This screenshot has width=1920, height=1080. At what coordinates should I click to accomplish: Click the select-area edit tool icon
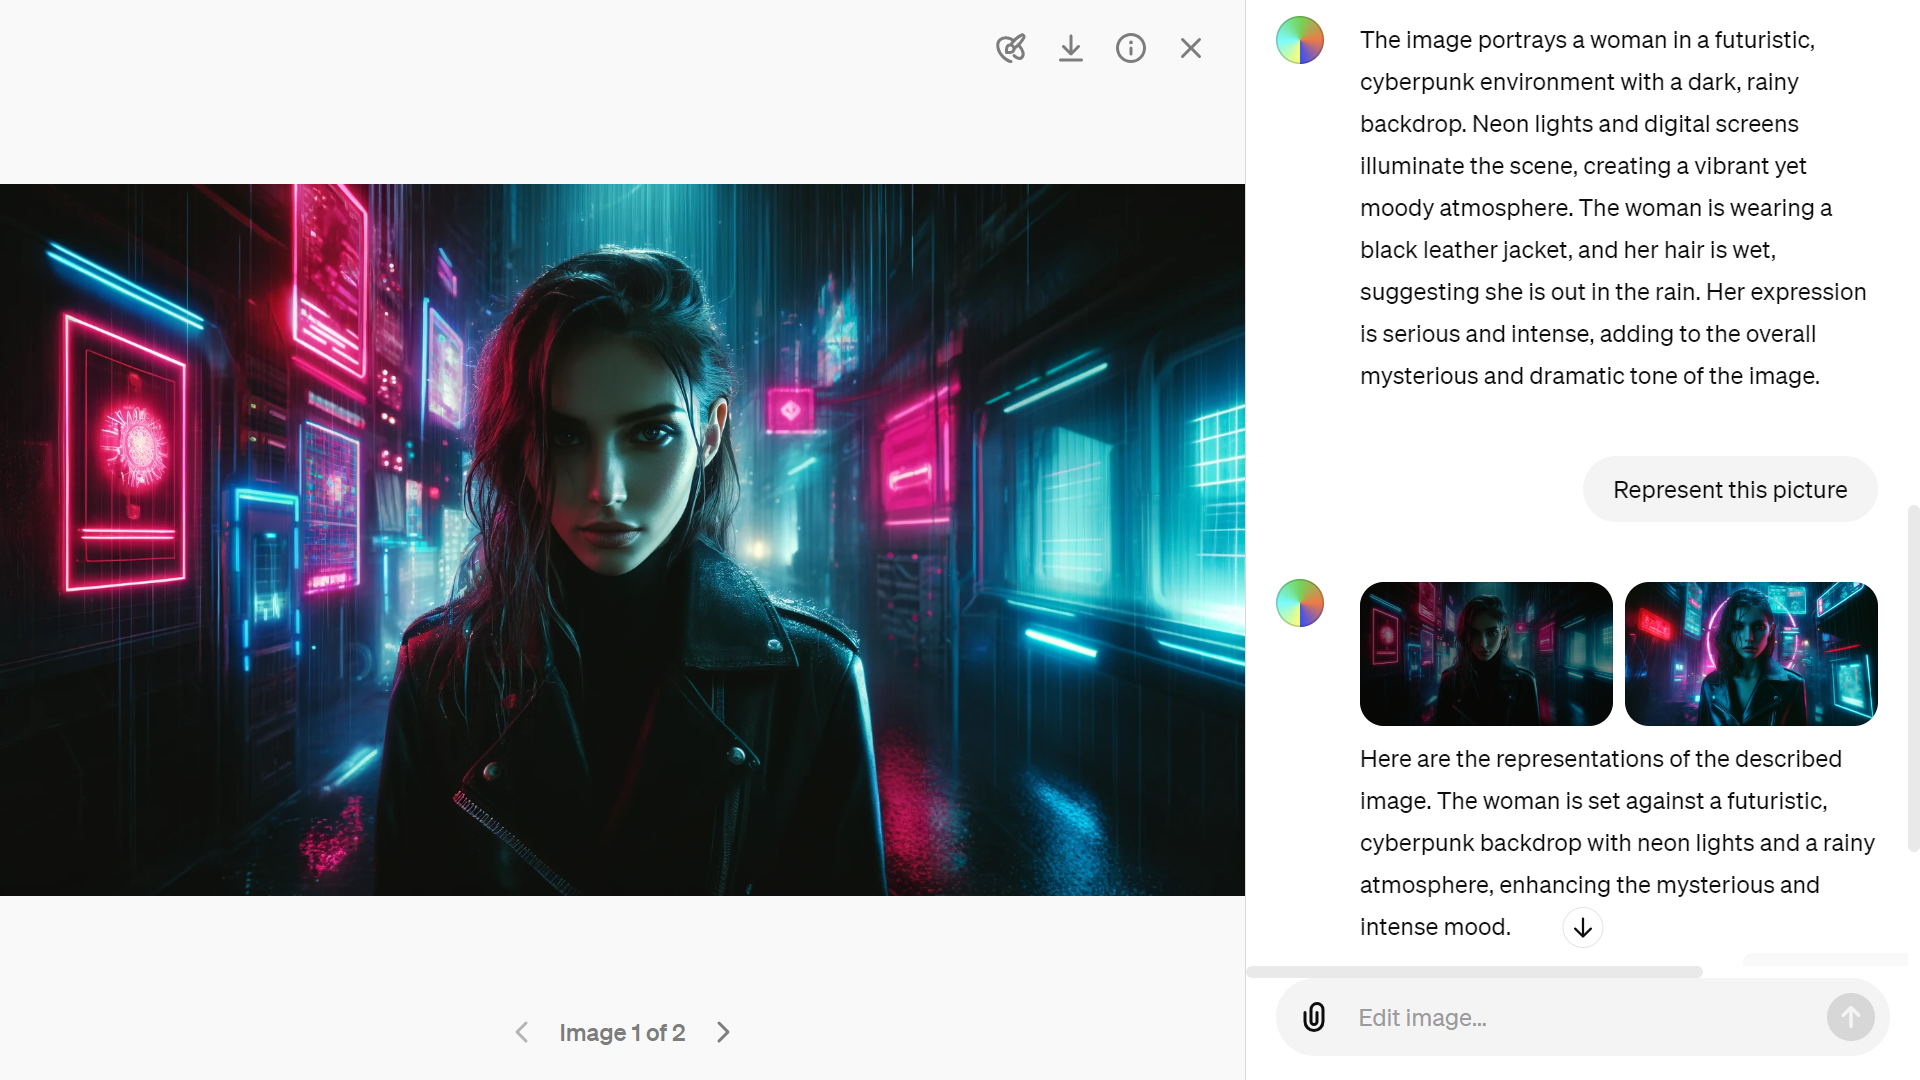click(x=1011, y=48)
